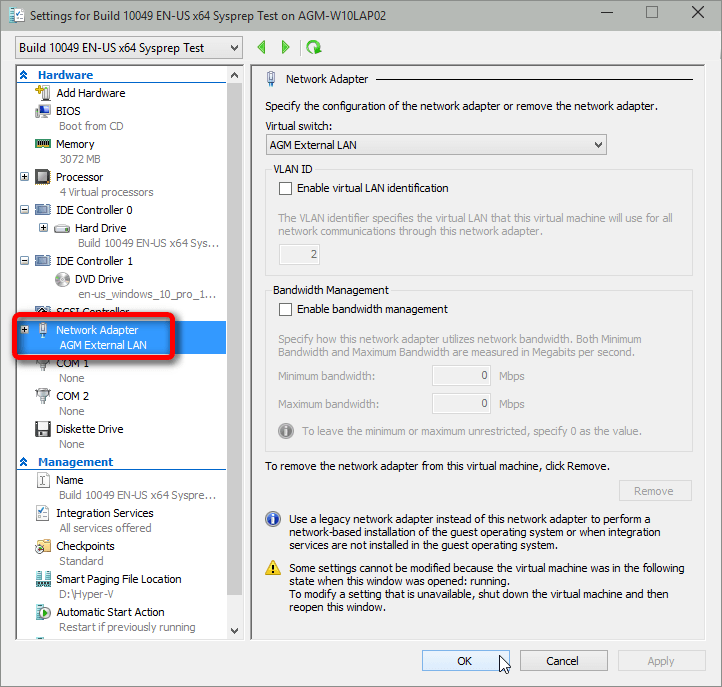Click the green back arrow icon

(262, 47)
